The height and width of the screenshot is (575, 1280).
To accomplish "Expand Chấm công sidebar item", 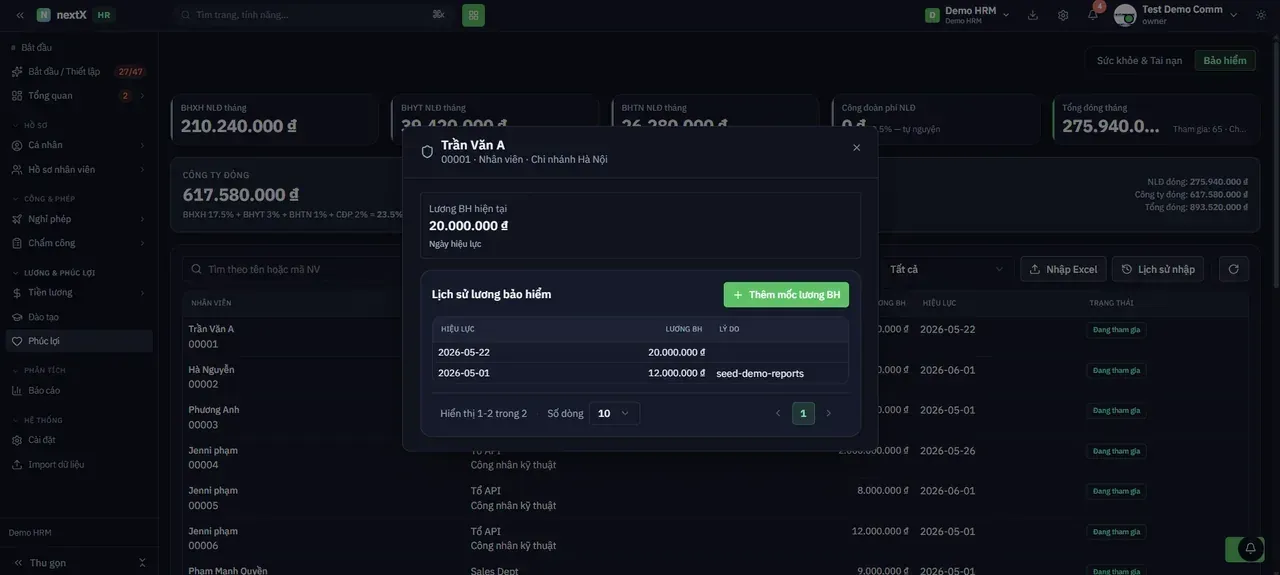I will [x=78, y=243].
